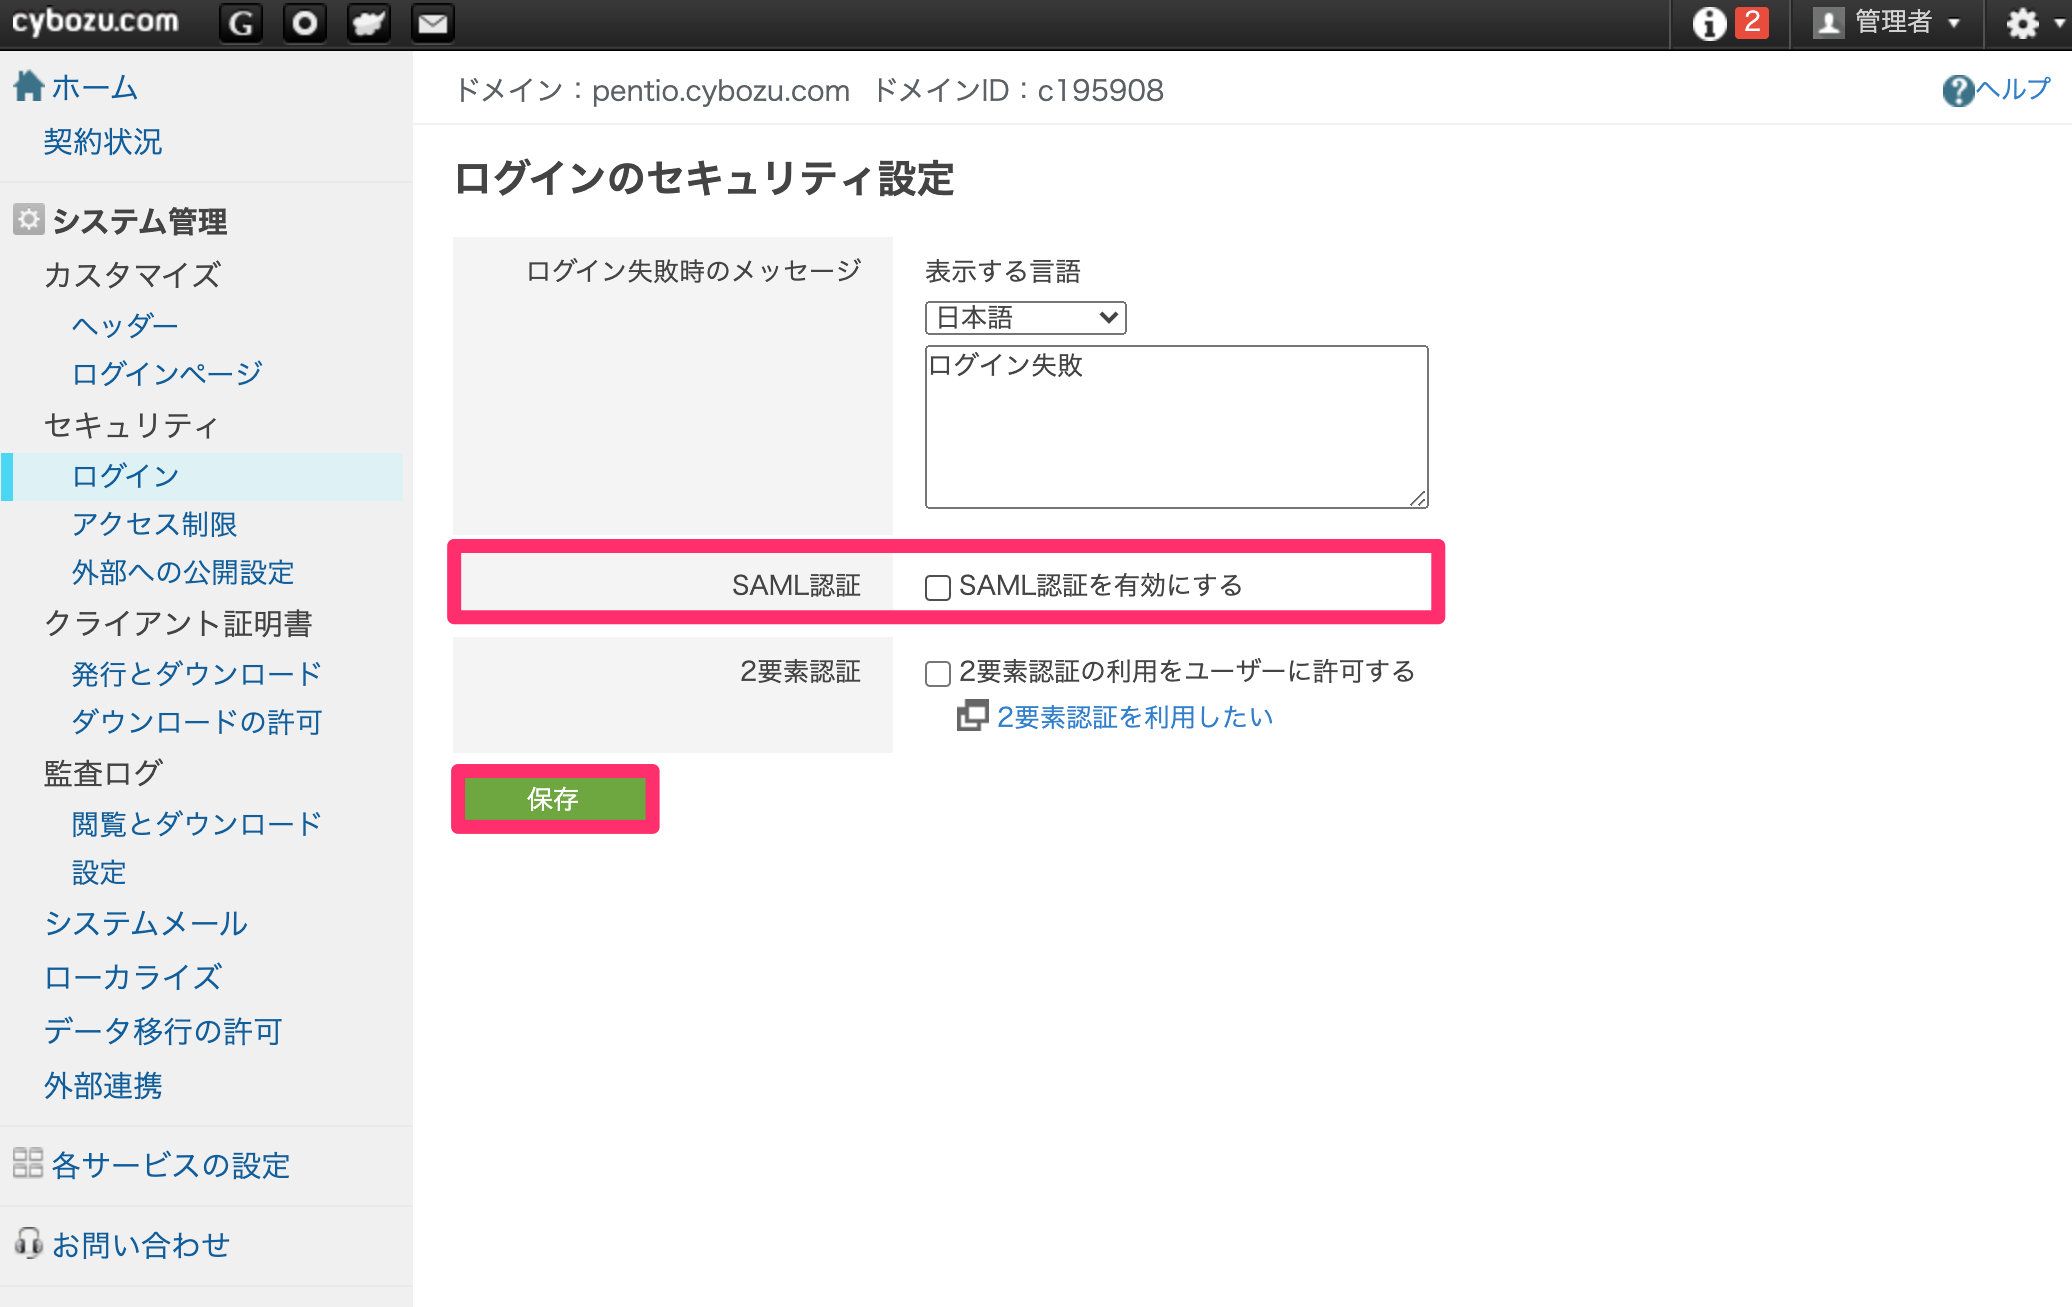Viewport: 2072px width, 1307px height.
Task: Open 設定 under 監査ログ
Action: pos(99,872)
